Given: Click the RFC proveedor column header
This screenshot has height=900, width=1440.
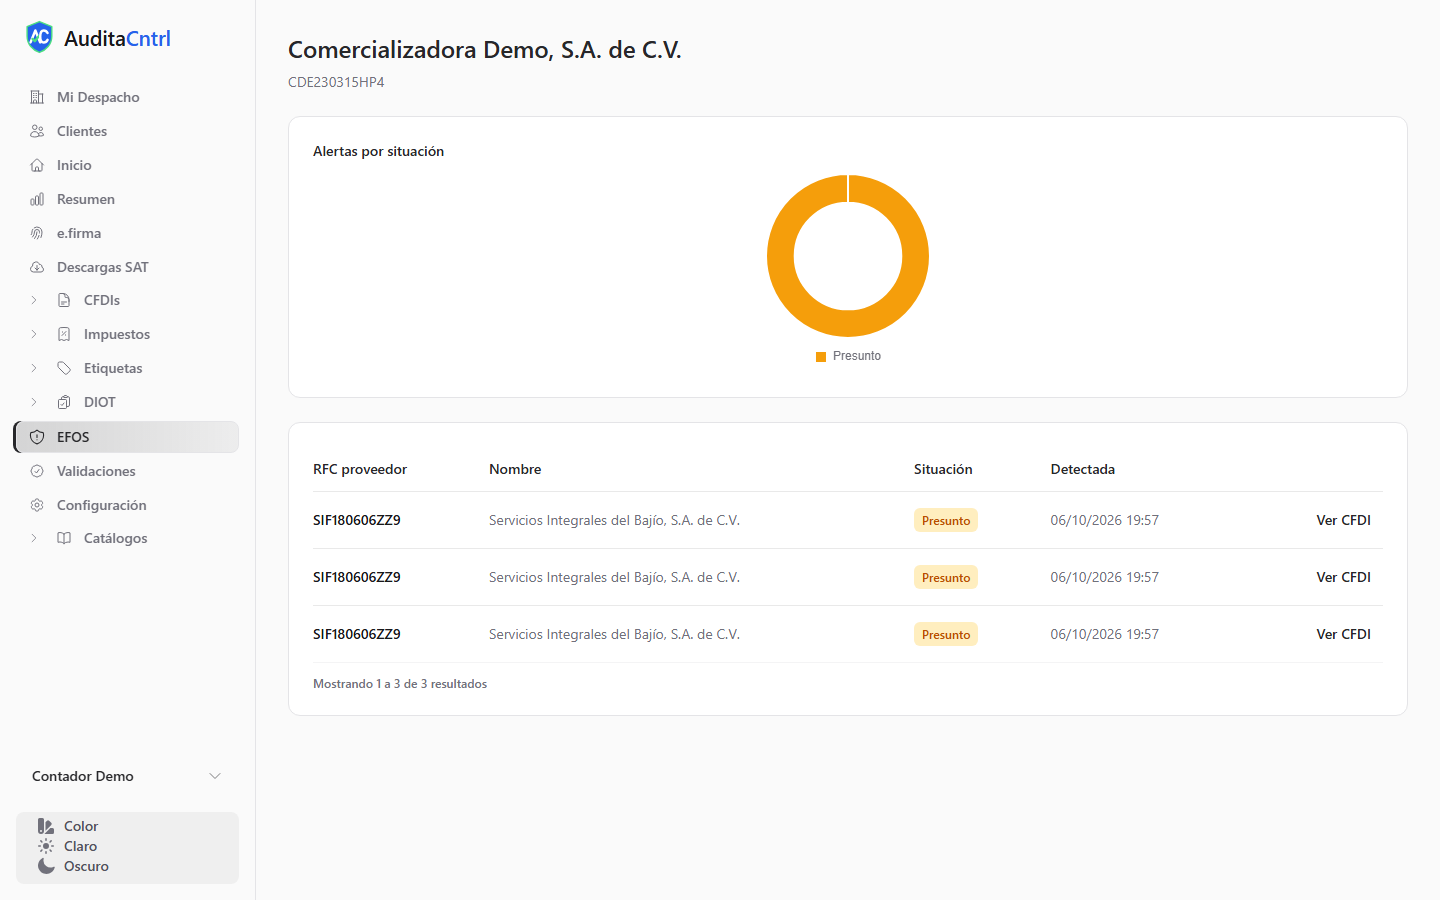Looking at the screenshot, I should coord(360,469).
